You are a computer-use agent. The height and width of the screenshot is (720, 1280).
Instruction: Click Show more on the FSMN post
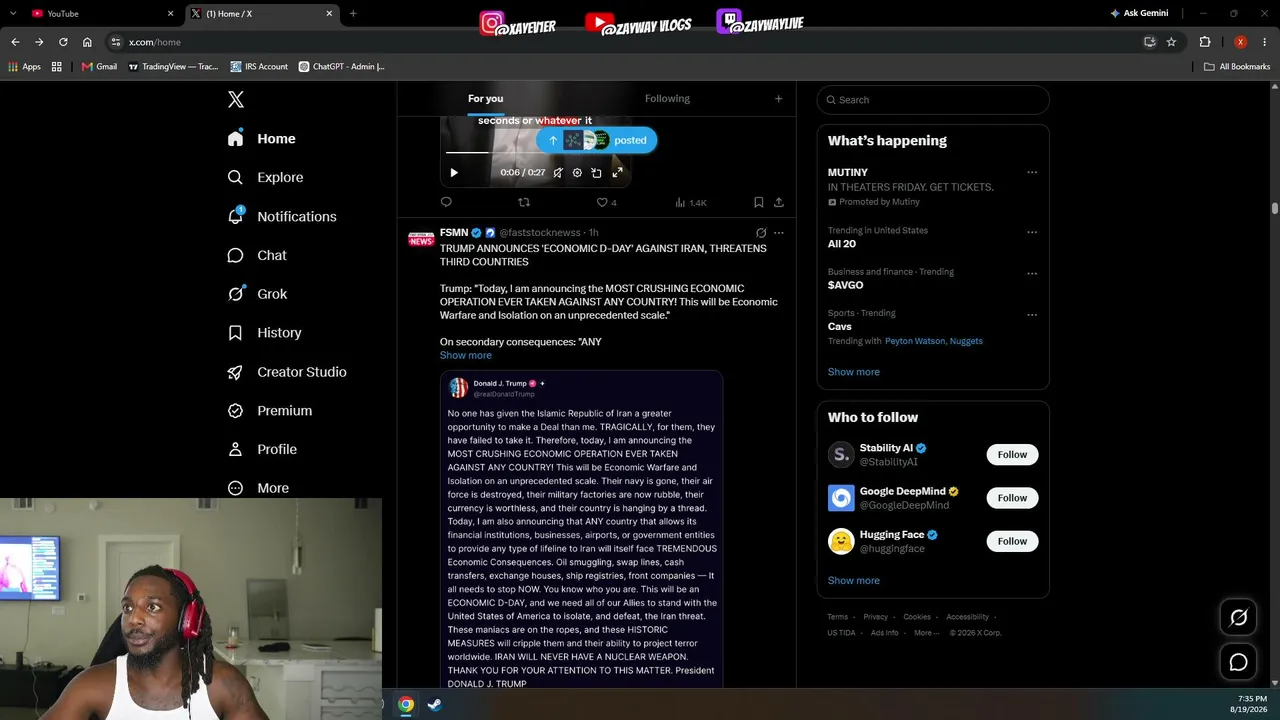[x=466, y=355]
